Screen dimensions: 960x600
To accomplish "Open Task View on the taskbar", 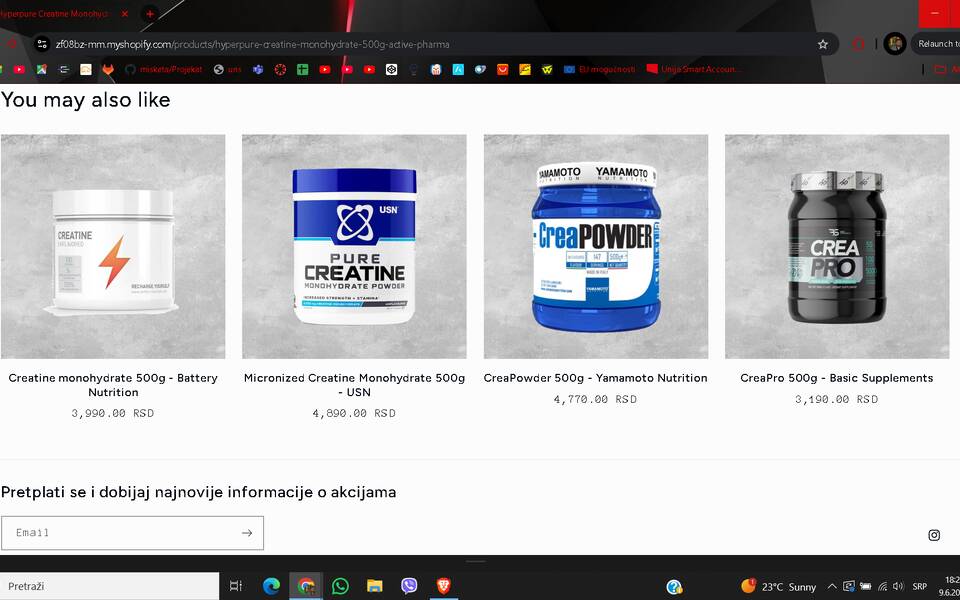I will [236, 586].
